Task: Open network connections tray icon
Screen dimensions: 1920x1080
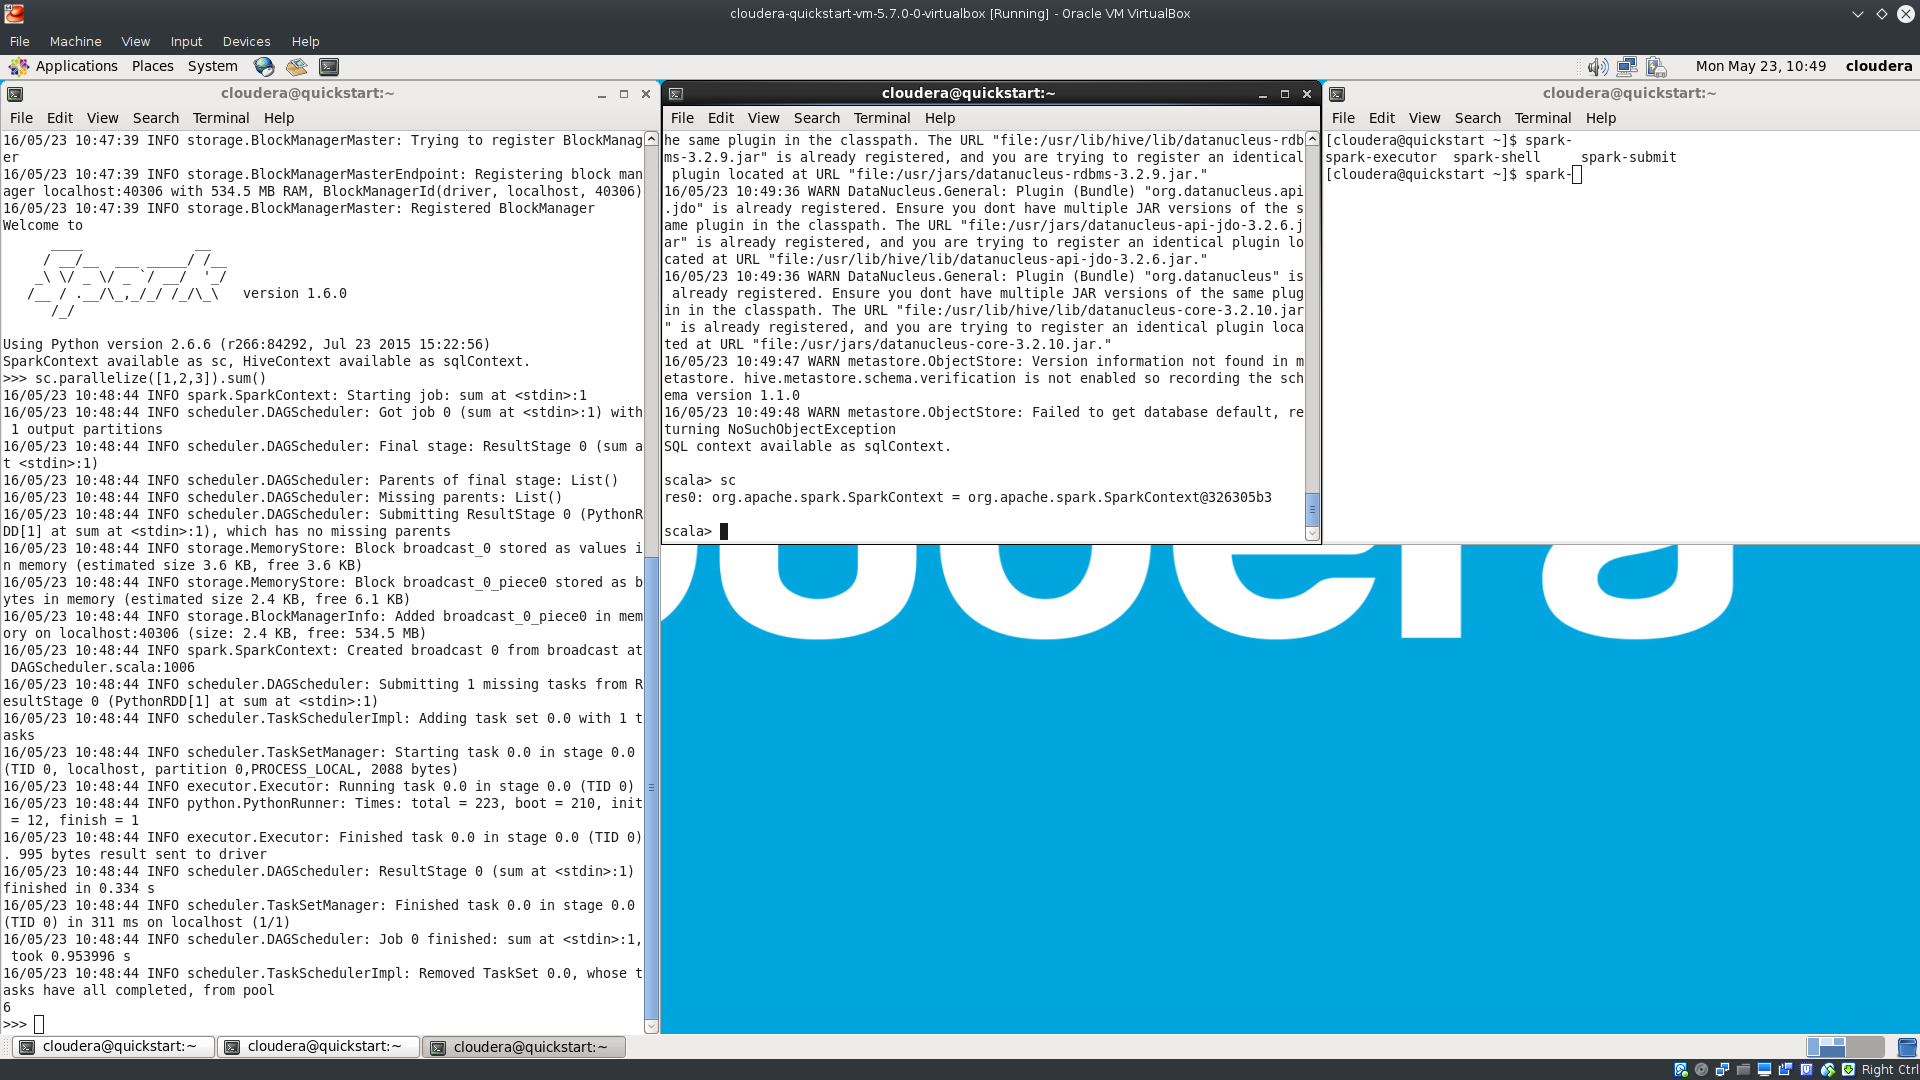Action: 1627,66
